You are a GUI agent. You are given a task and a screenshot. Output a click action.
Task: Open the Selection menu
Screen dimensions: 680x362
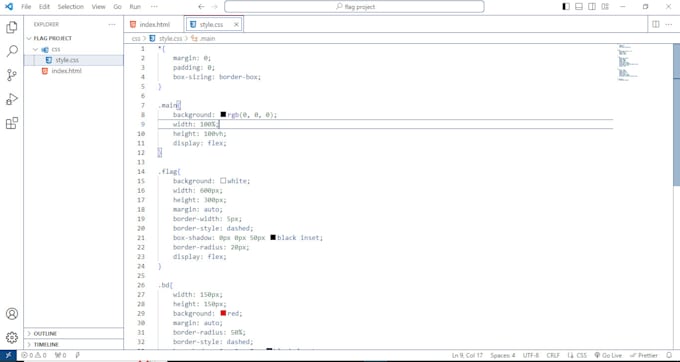click(71, 7)
